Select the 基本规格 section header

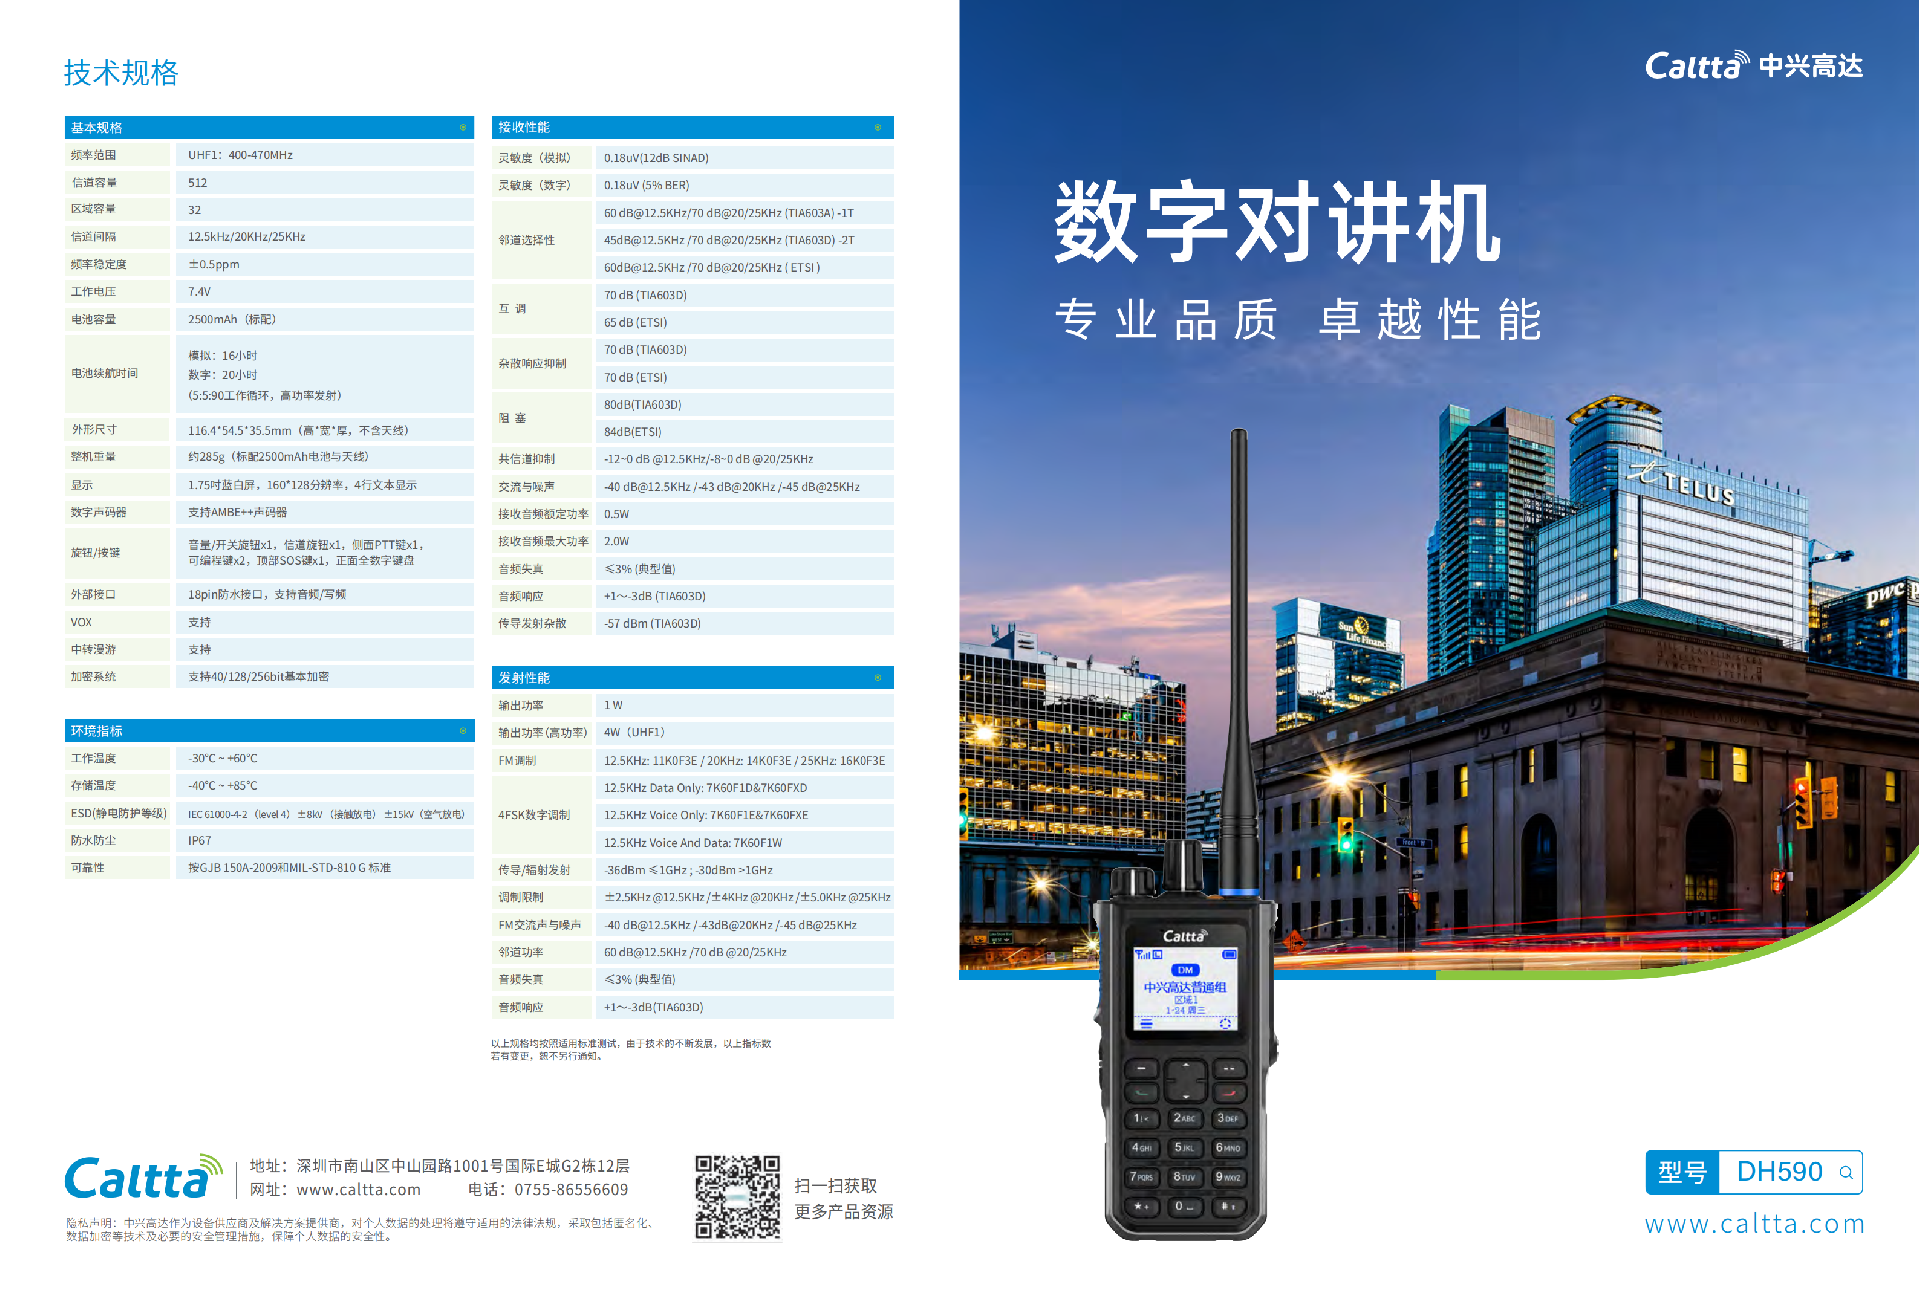pyautogui.click(x=95, y=128)
